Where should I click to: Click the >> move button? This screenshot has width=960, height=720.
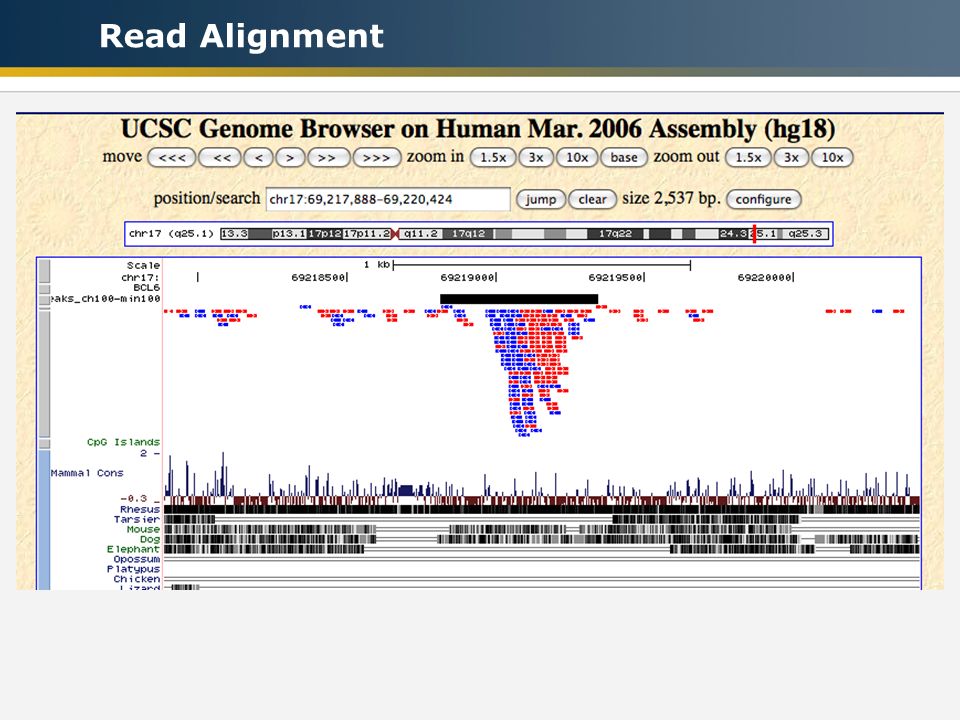coord(328,157)
